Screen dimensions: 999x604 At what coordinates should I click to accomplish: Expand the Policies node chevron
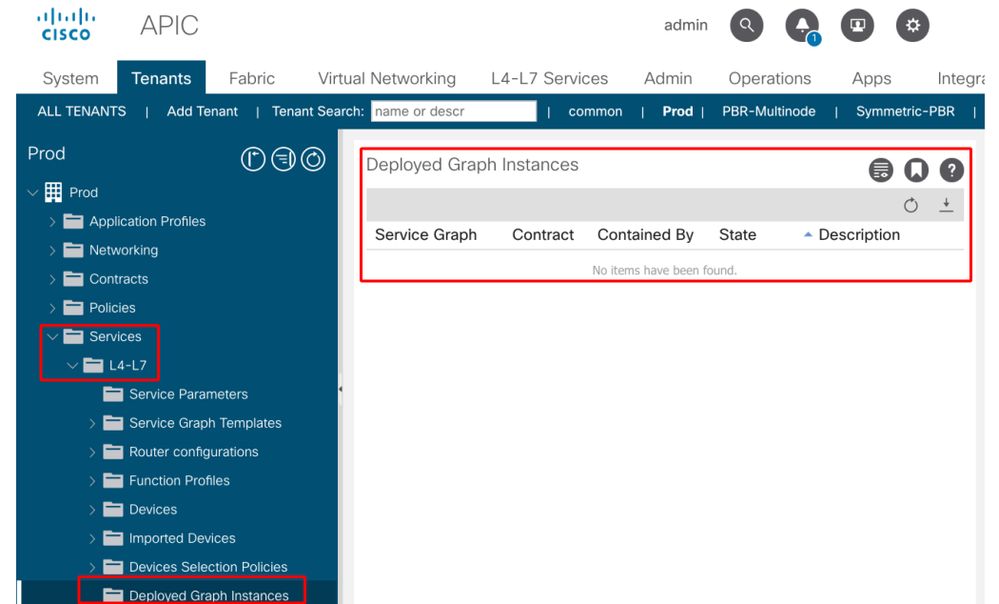(52, 308)
